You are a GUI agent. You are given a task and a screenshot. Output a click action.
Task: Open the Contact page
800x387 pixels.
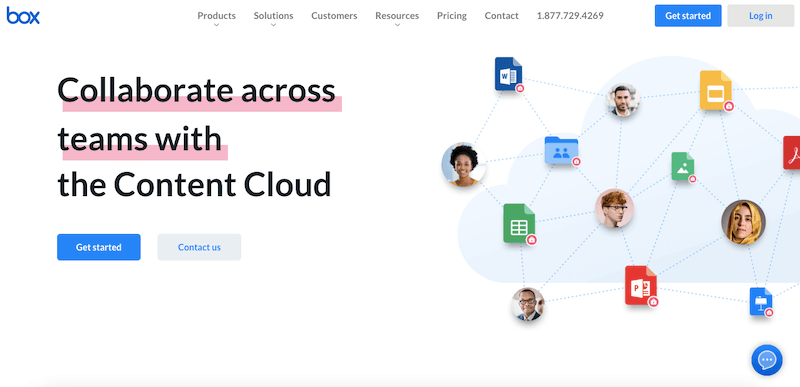pos(502,16)
